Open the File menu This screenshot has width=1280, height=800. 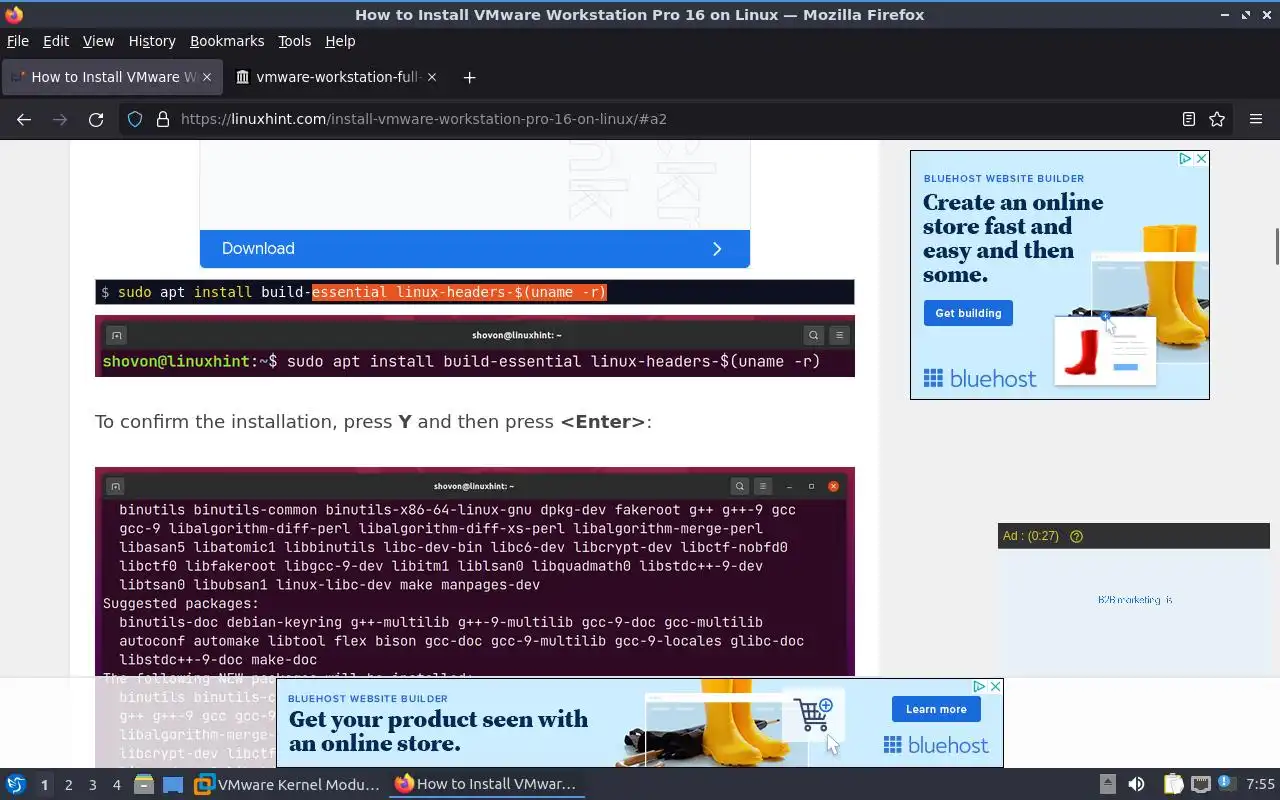click(18, 41)
